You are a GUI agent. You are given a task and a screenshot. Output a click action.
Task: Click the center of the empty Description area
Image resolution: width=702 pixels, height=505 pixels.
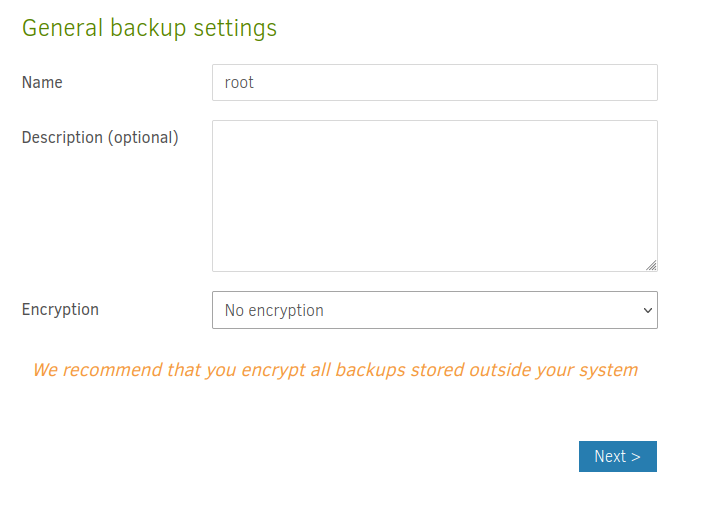[x=434, y=195]
